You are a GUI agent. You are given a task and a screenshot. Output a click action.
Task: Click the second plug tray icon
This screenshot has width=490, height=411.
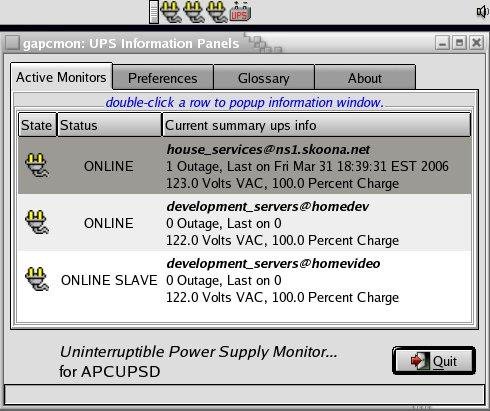[194, 12]
